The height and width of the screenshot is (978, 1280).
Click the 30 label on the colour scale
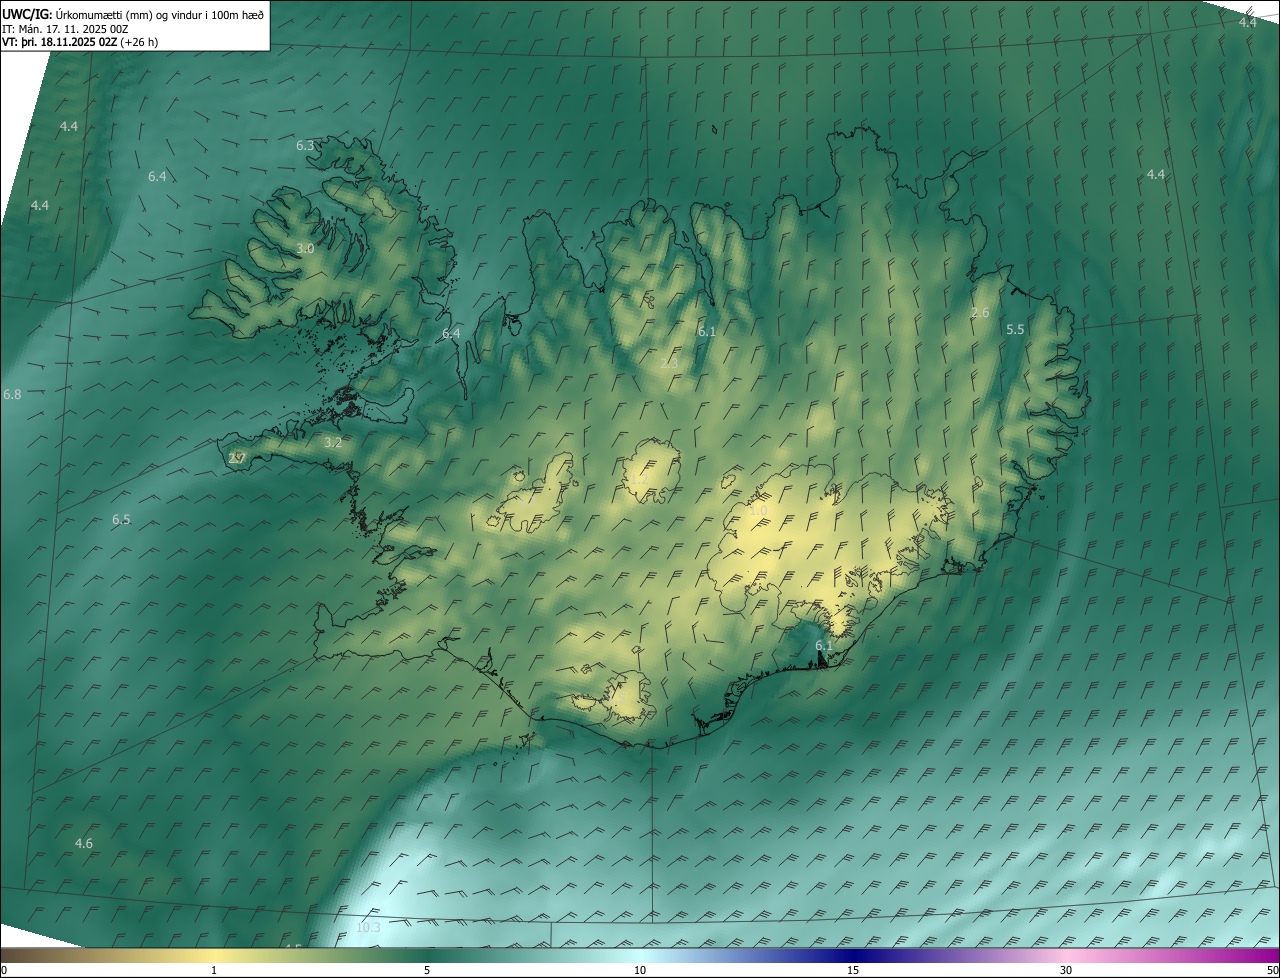coord(1066,970)
